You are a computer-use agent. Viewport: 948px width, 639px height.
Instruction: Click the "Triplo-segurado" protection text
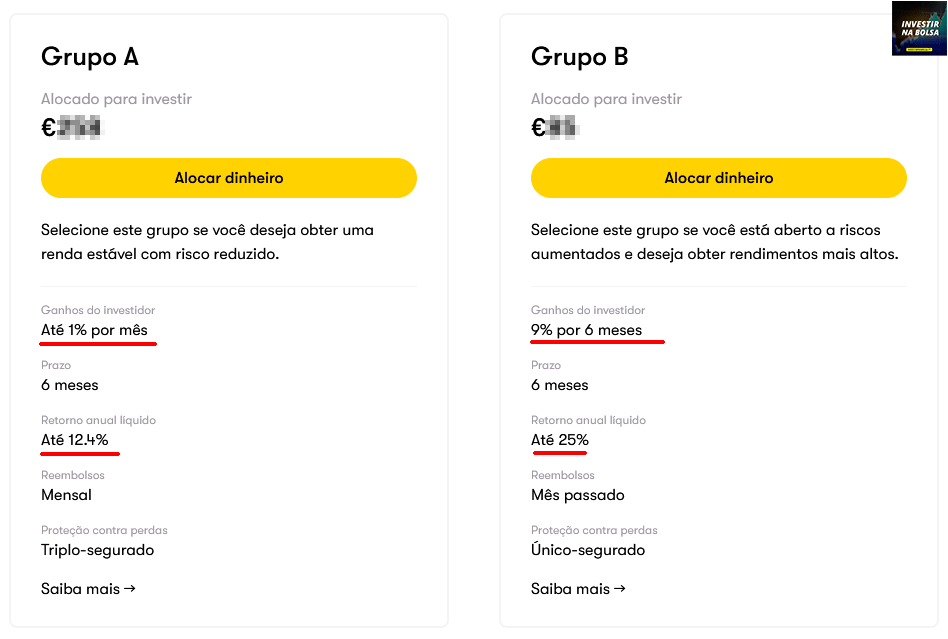pos(97,550)
